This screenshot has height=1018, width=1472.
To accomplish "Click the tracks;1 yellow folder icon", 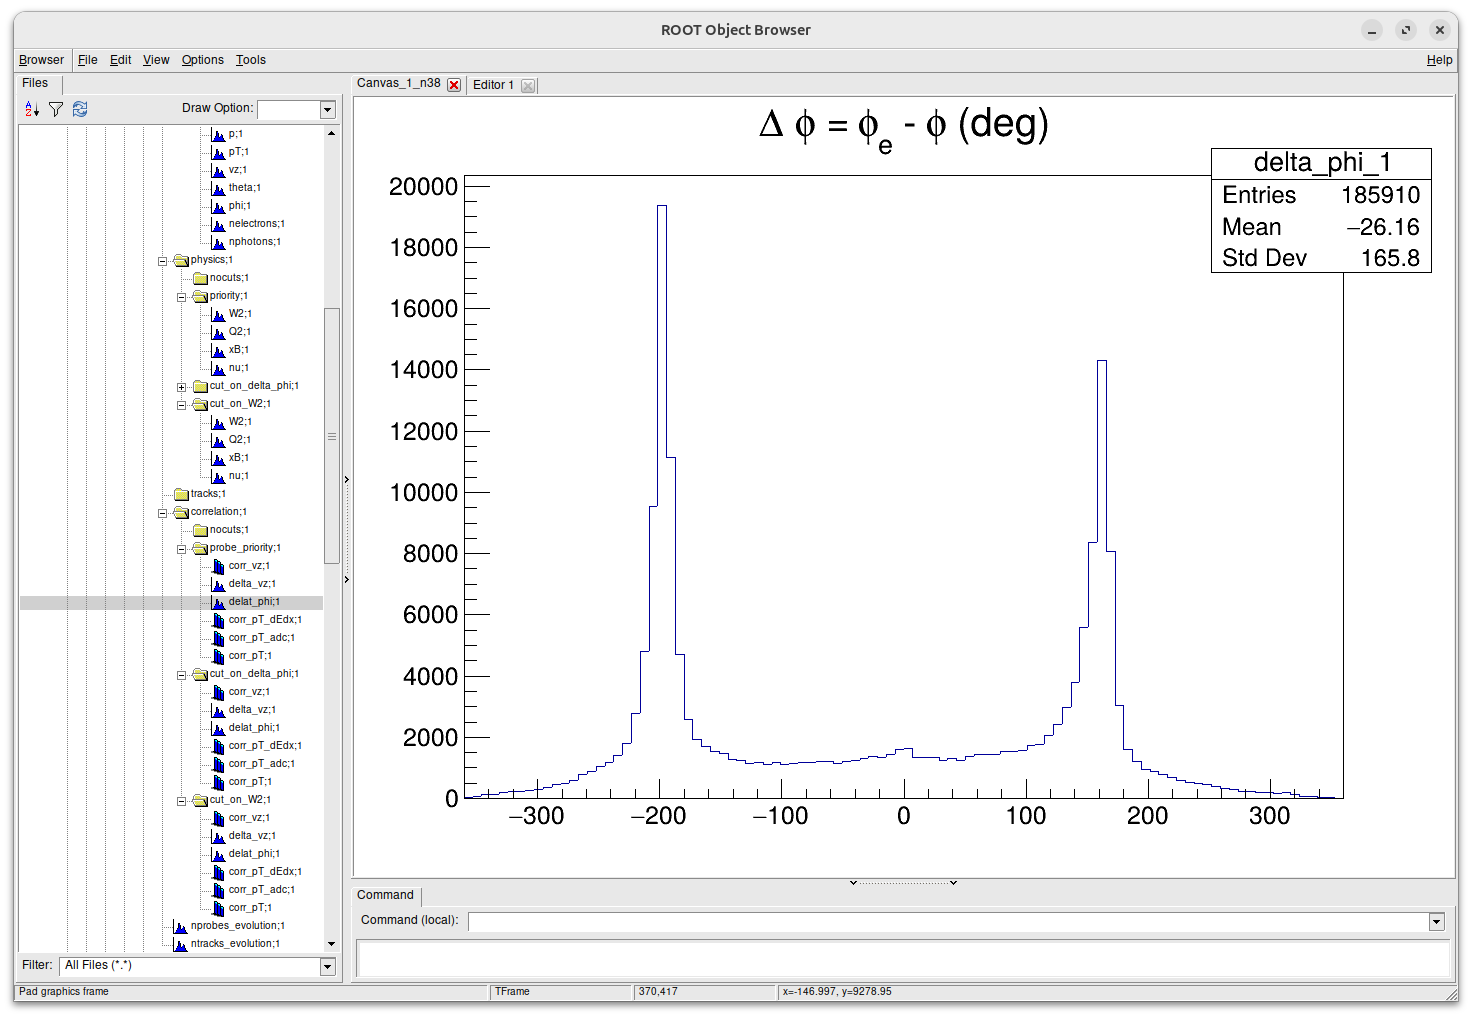I will point(181,494).
